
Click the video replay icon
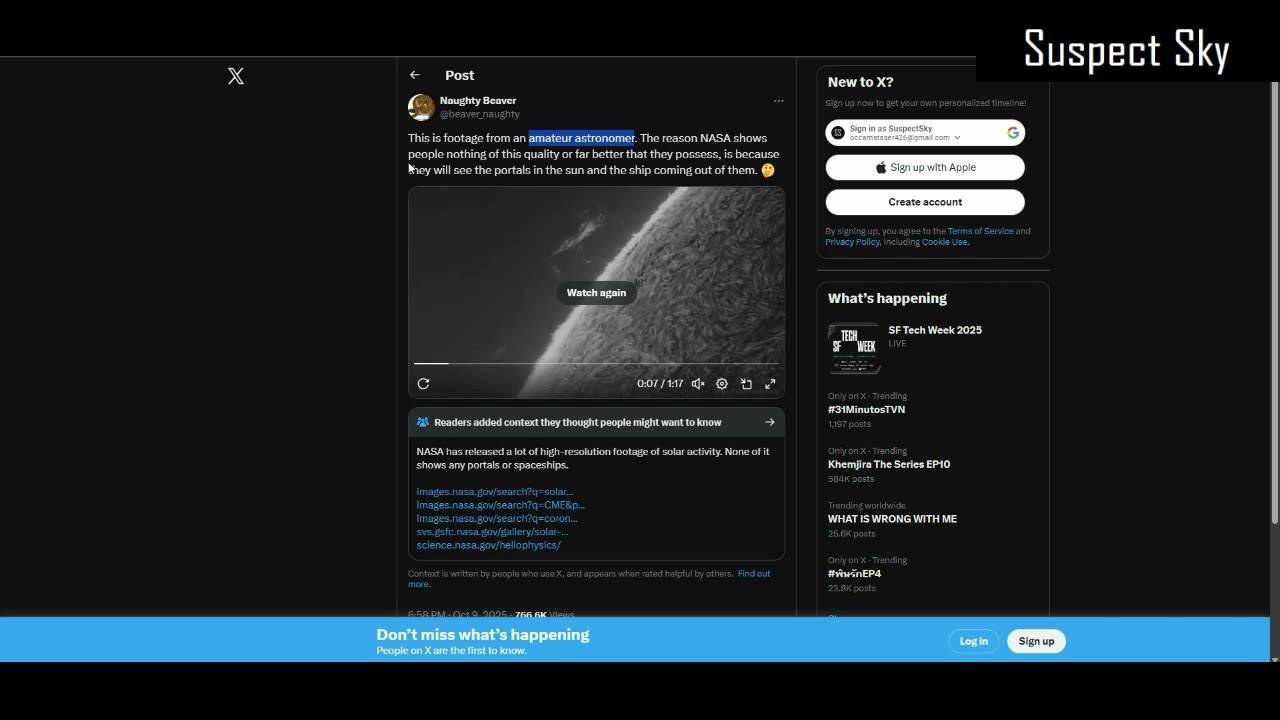click(423, 384)
